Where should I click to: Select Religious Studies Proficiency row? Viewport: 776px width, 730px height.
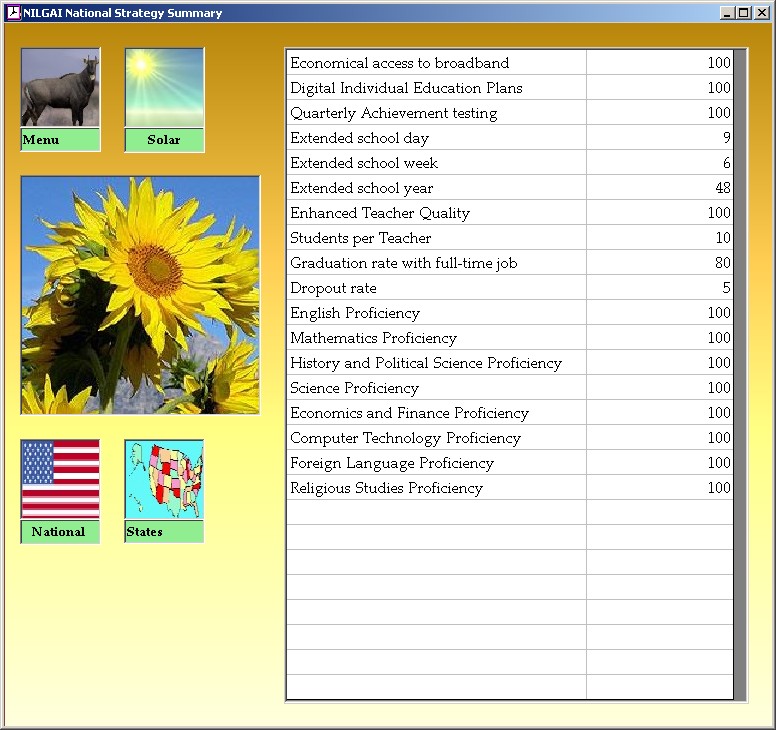pos(436,488)
